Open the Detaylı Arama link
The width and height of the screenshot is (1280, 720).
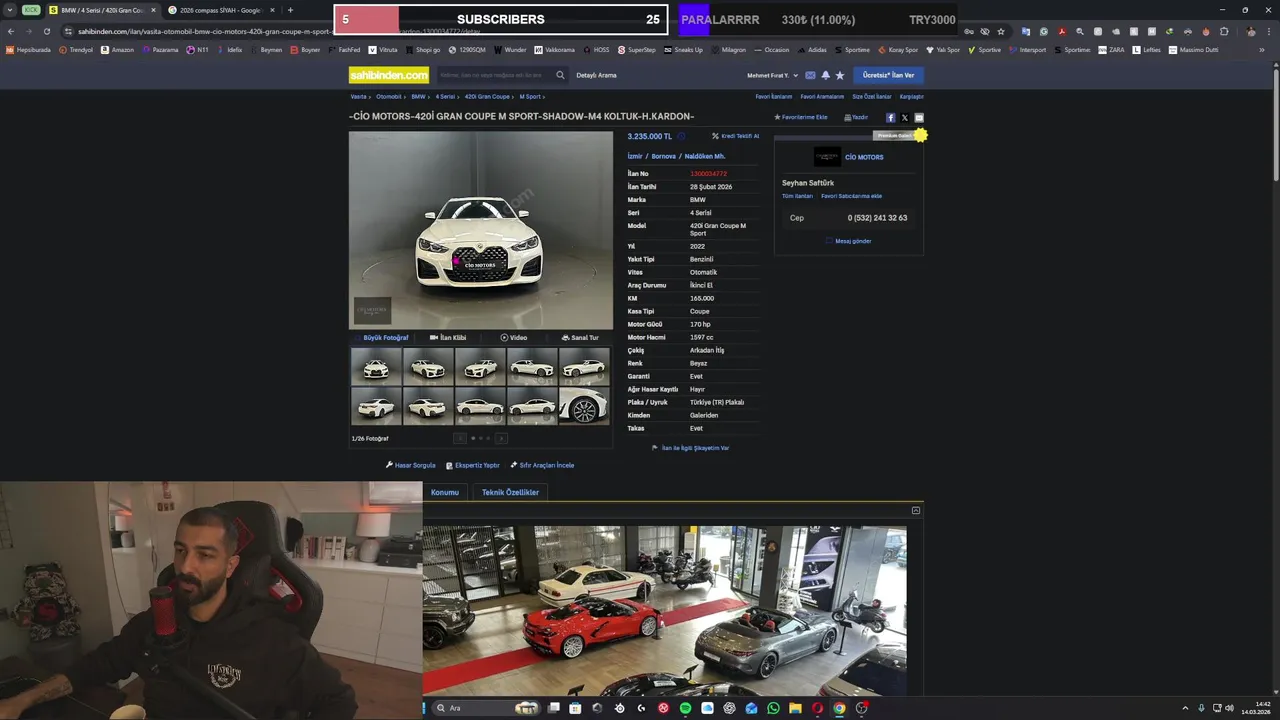pos(596,75)
